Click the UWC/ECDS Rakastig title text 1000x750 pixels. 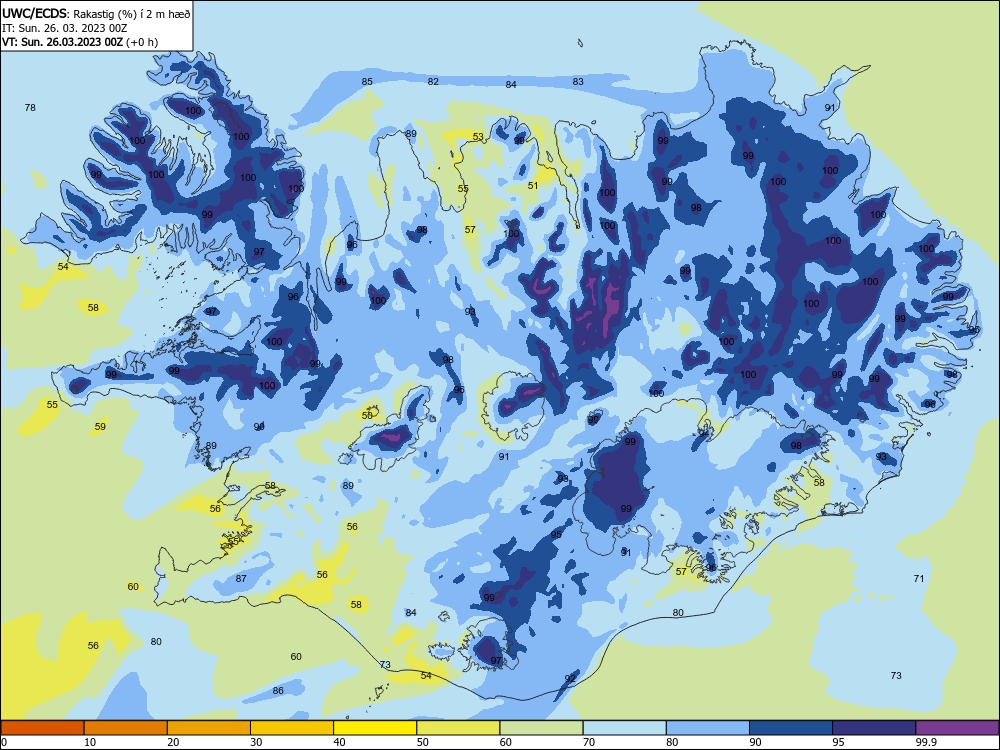pyautogui.click(x=96, y=13)
